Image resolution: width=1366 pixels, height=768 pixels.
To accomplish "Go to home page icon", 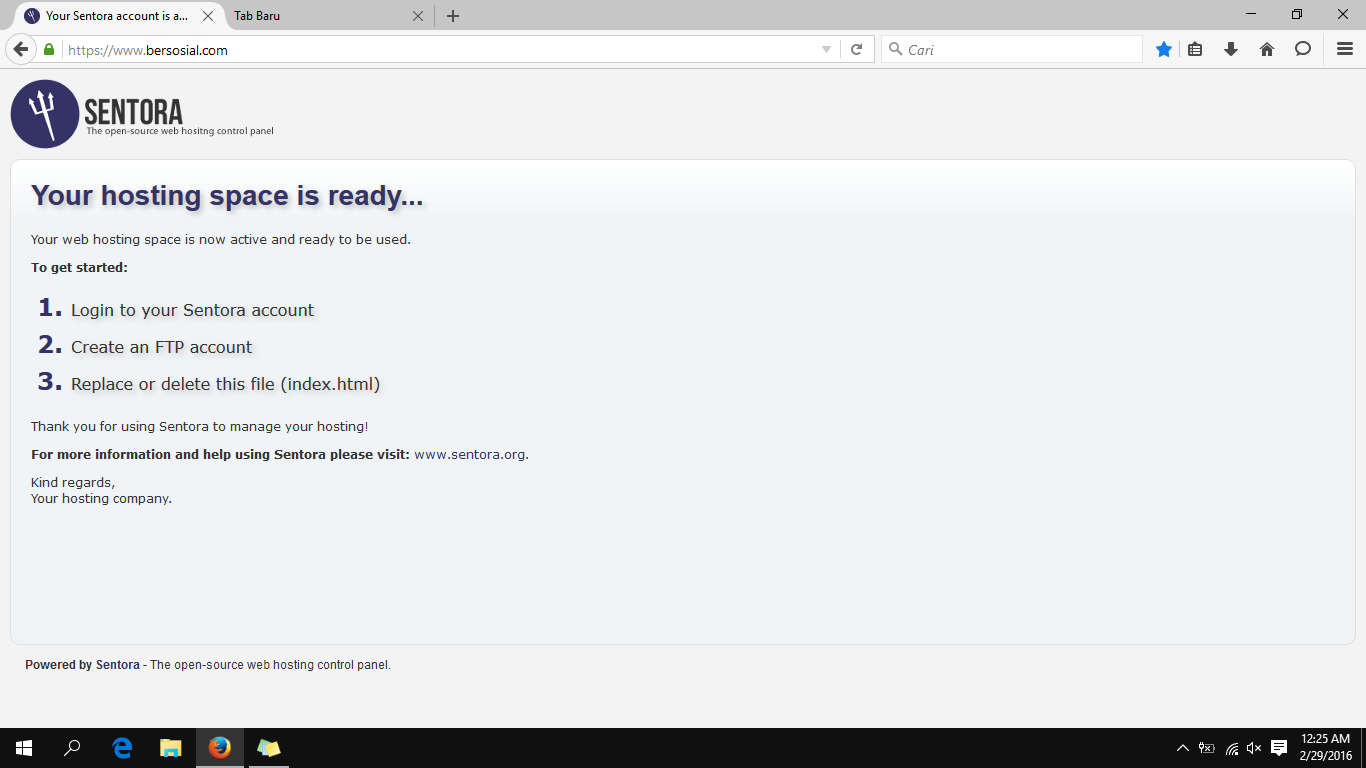I will (x=1267, y=49).
